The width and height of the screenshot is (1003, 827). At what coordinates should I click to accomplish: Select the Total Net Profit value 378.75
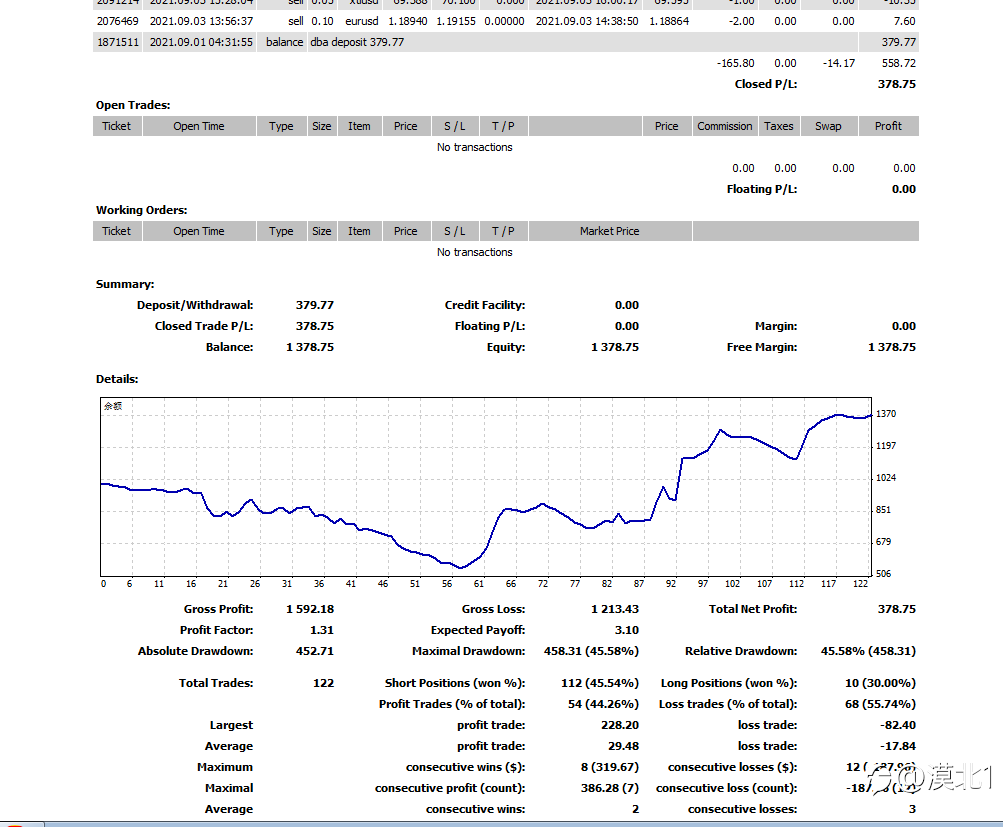(x=896, y=609)
